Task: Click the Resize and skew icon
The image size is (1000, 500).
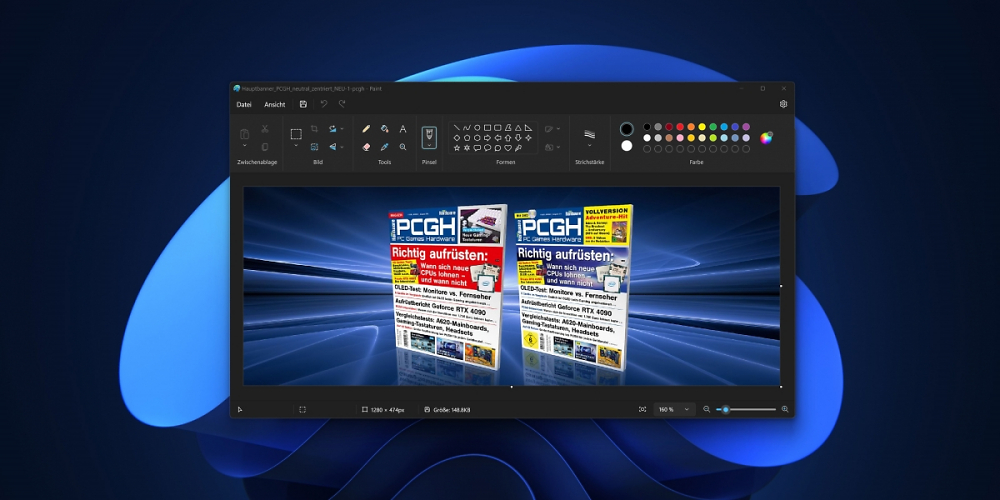Action: pyautogui.click(x=314, y=147)
